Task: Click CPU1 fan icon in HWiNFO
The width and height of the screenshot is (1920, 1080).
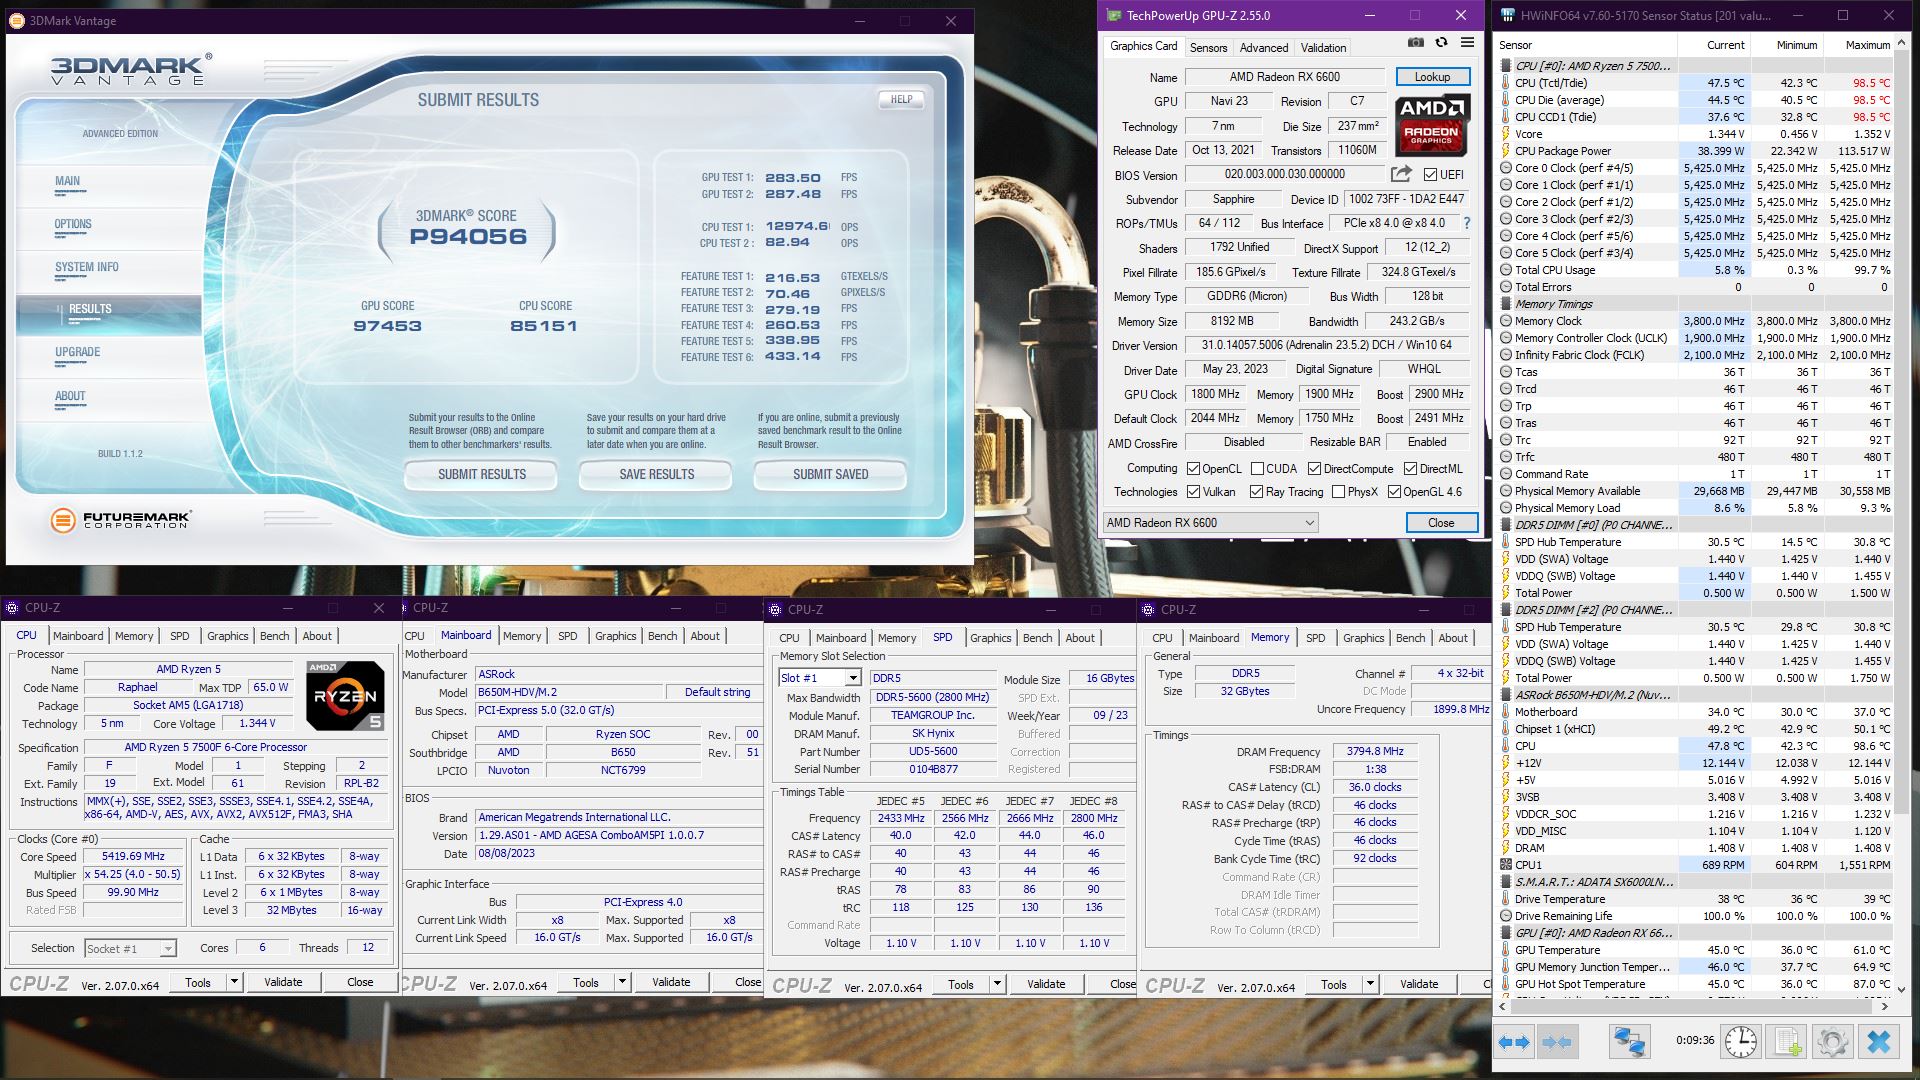Action: [x=1506, y=865]
